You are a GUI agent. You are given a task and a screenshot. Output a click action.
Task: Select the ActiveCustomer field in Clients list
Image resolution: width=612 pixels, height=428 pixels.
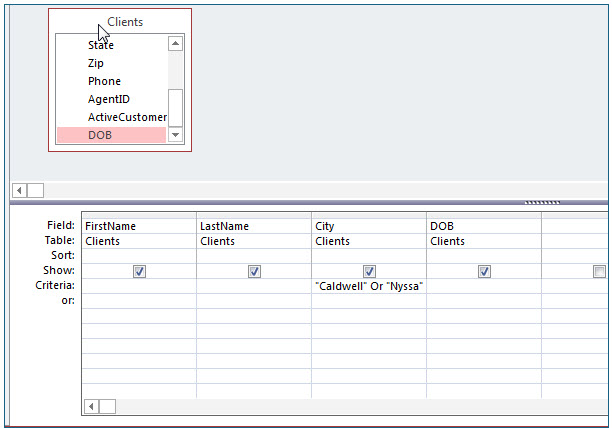click(x=112, y=117)
